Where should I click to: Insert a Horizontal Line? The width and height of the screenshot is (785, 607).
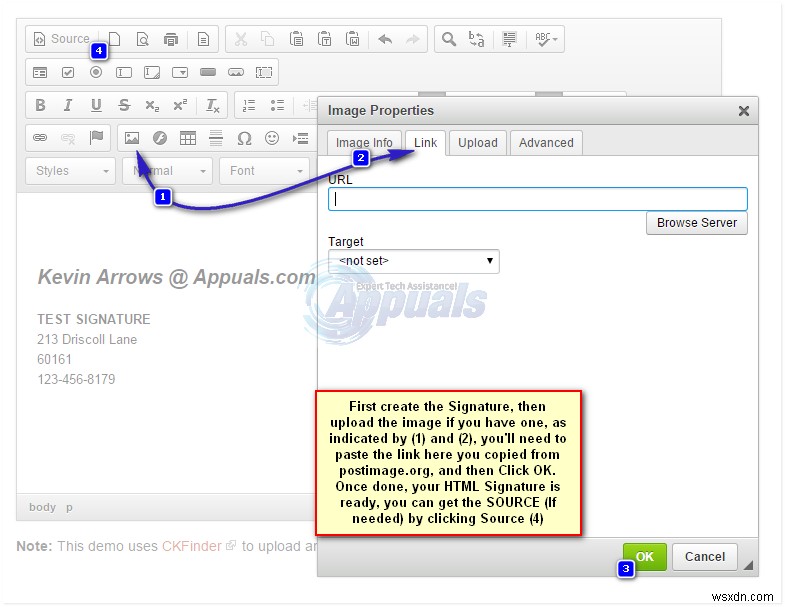pyautogui.click(x=216, y=138)
